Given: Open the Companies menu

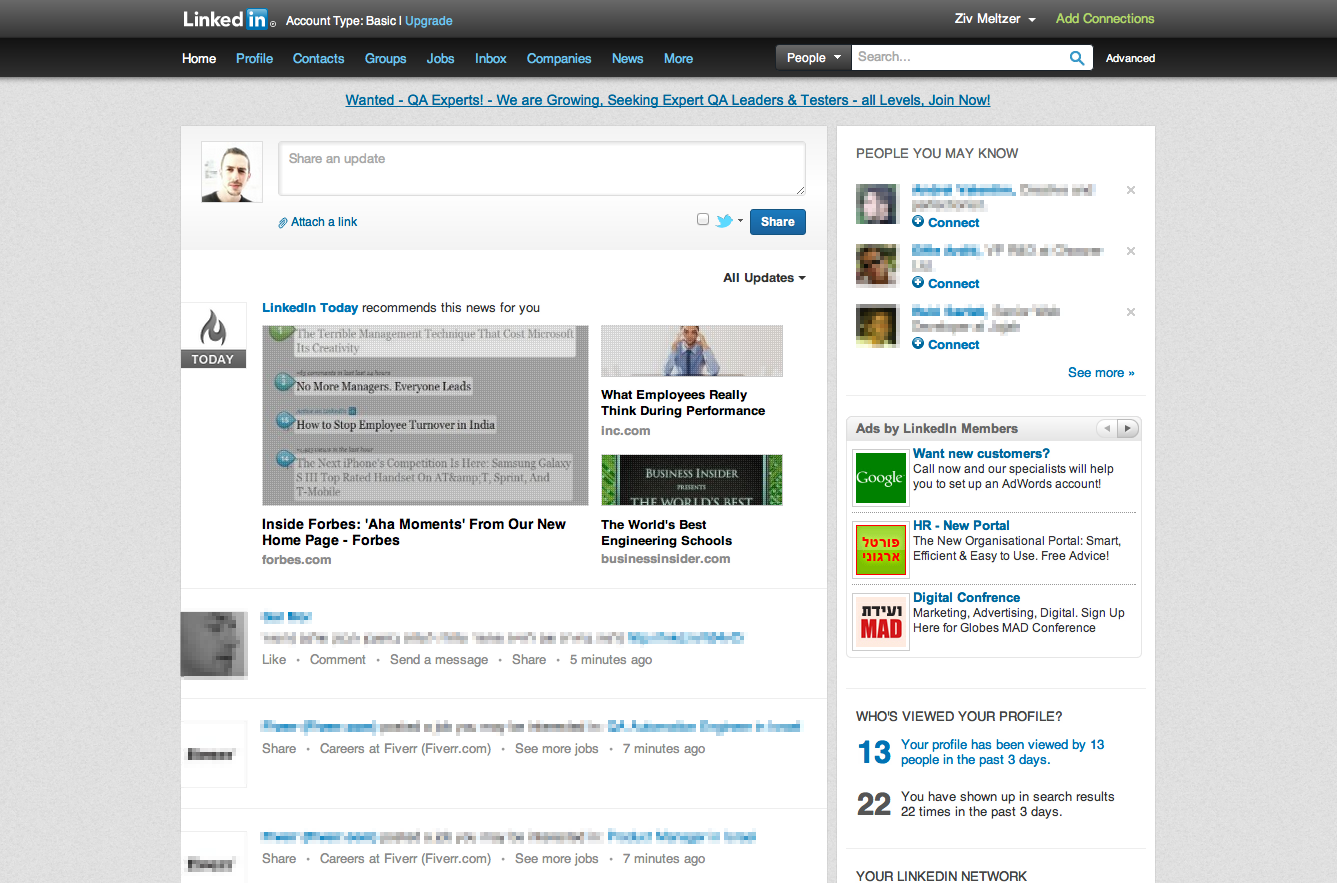Looking at the screenshot, I should 559,58.
